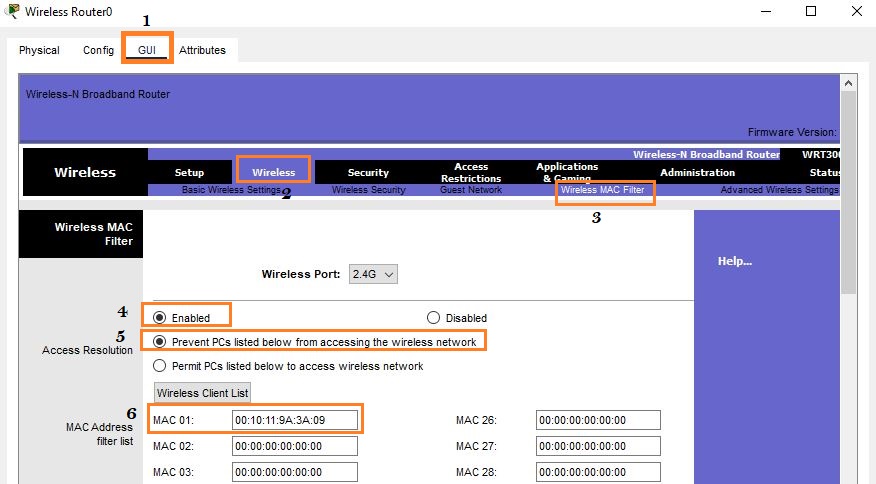Select the Disabled radio button
The width and height of the screenshot is (876, 484).
coord(433,318)
